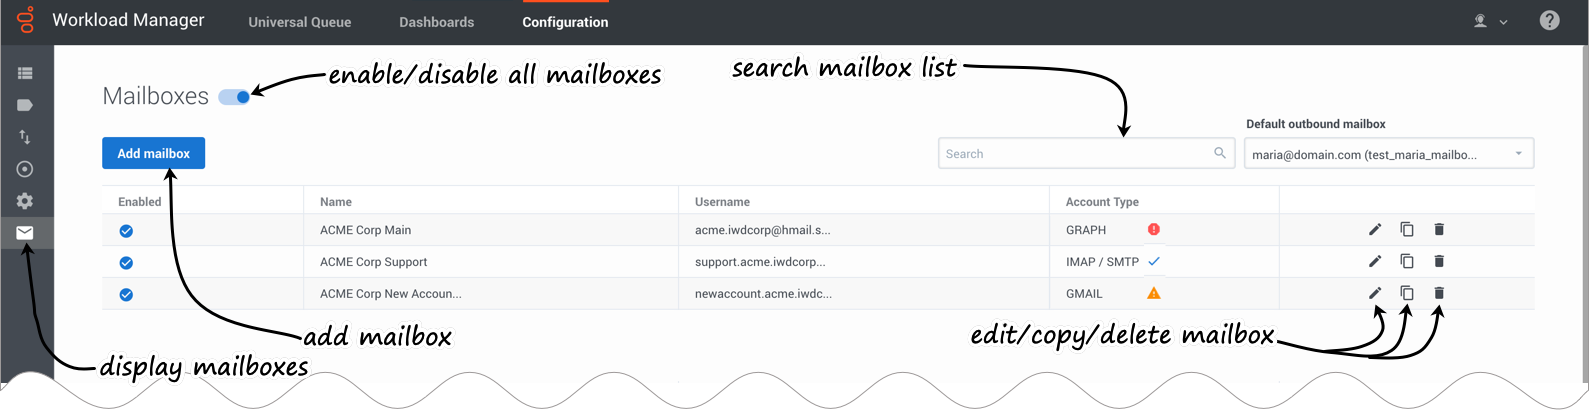1589x413 pixels.
Task: Disable the ACME Corp New Account mailbox checkbox
Action: (127, 295)
